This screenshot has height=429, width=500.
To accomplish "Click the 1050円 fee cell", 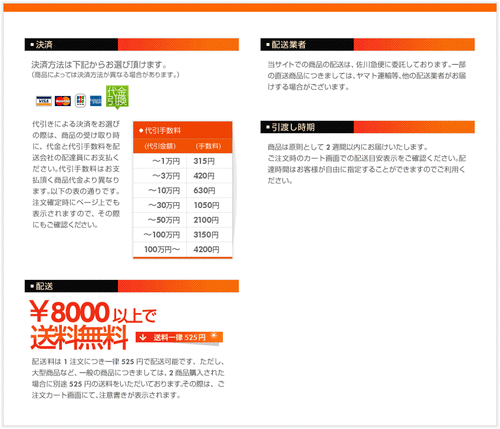I will 209,205.
